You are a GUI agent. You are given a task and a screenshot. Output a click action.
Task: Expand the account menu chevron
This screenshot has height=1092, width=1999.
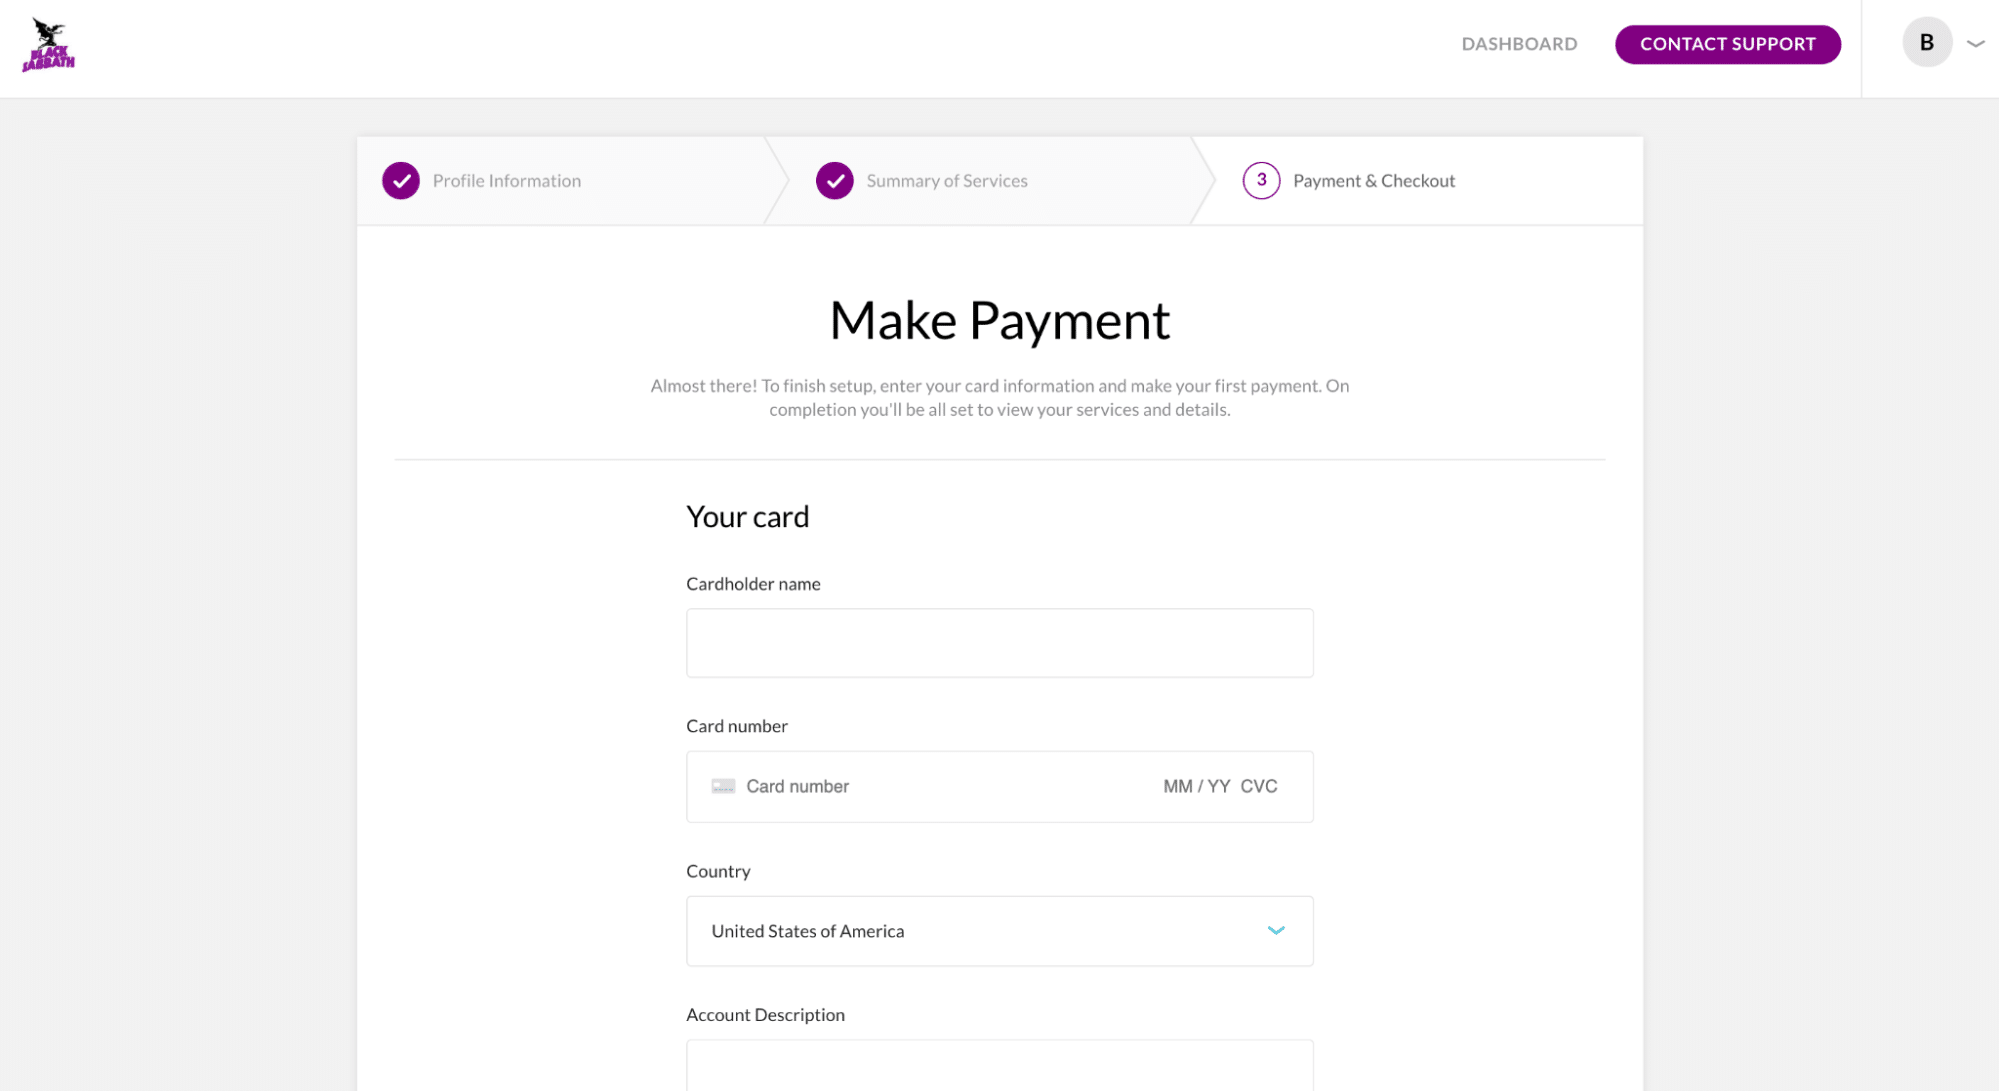[1975, 43]
